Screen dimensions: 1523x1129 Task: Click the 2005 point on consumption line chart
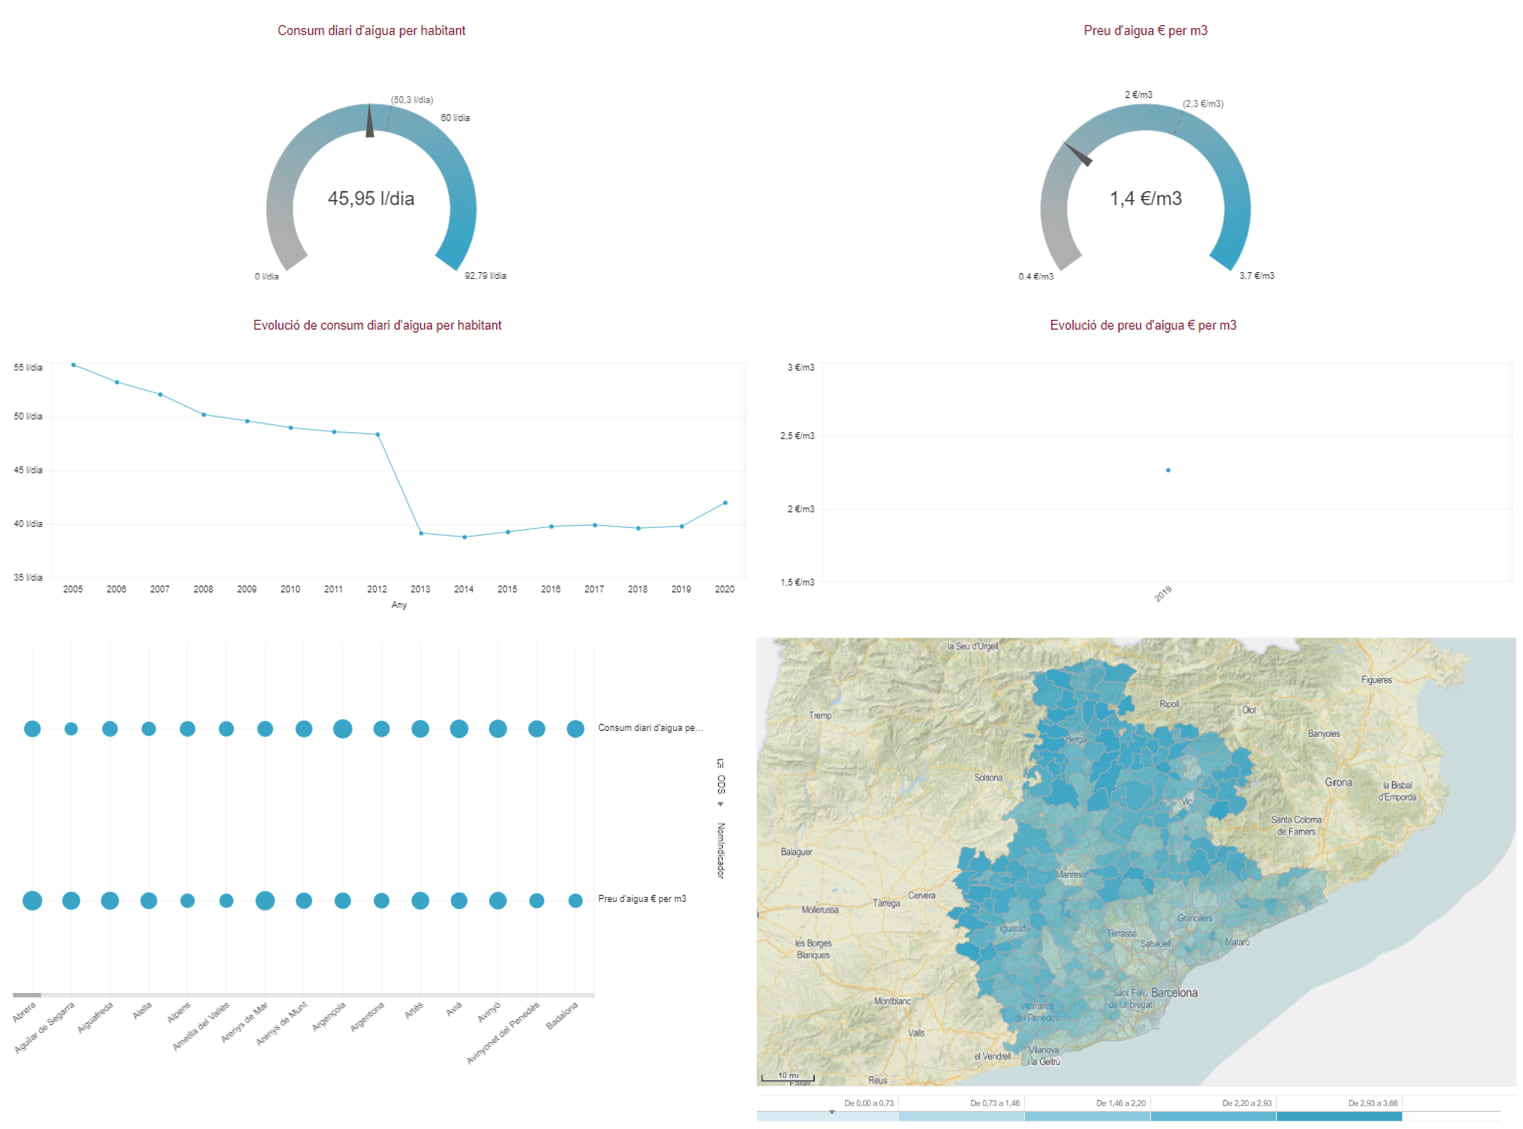point(73,365)
